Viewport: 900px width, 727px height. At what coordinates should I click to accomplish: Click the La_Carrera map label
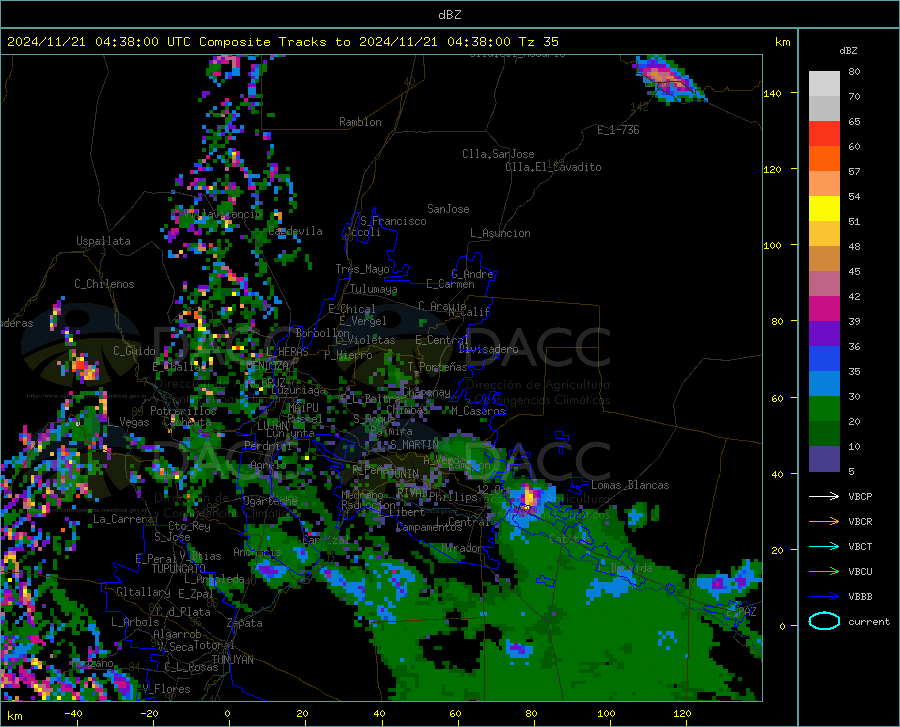tap(123, 519)
